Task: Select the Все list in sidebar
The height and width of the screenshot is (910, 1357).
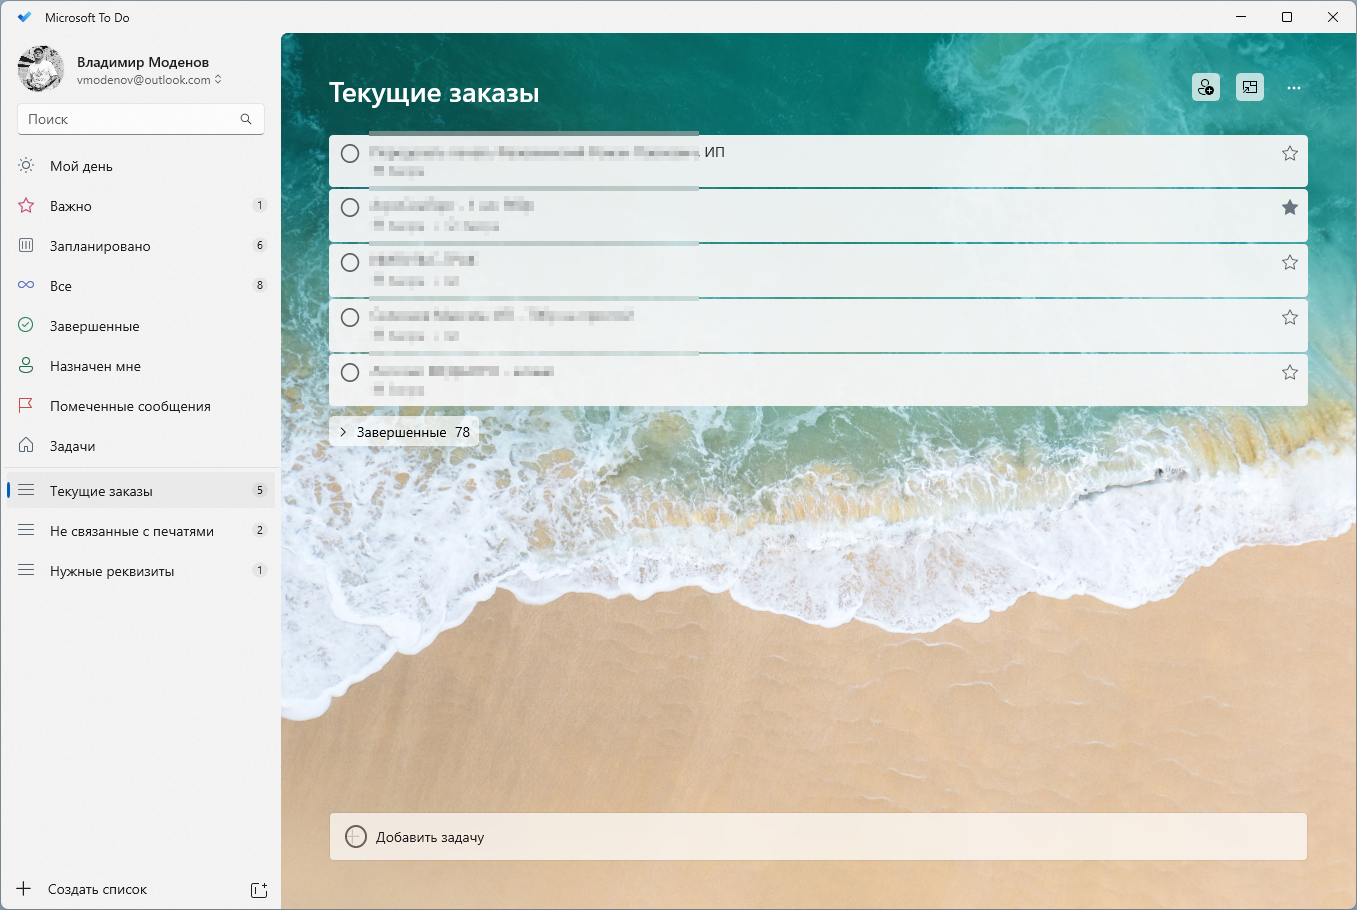Action: [x=140, y=286]
